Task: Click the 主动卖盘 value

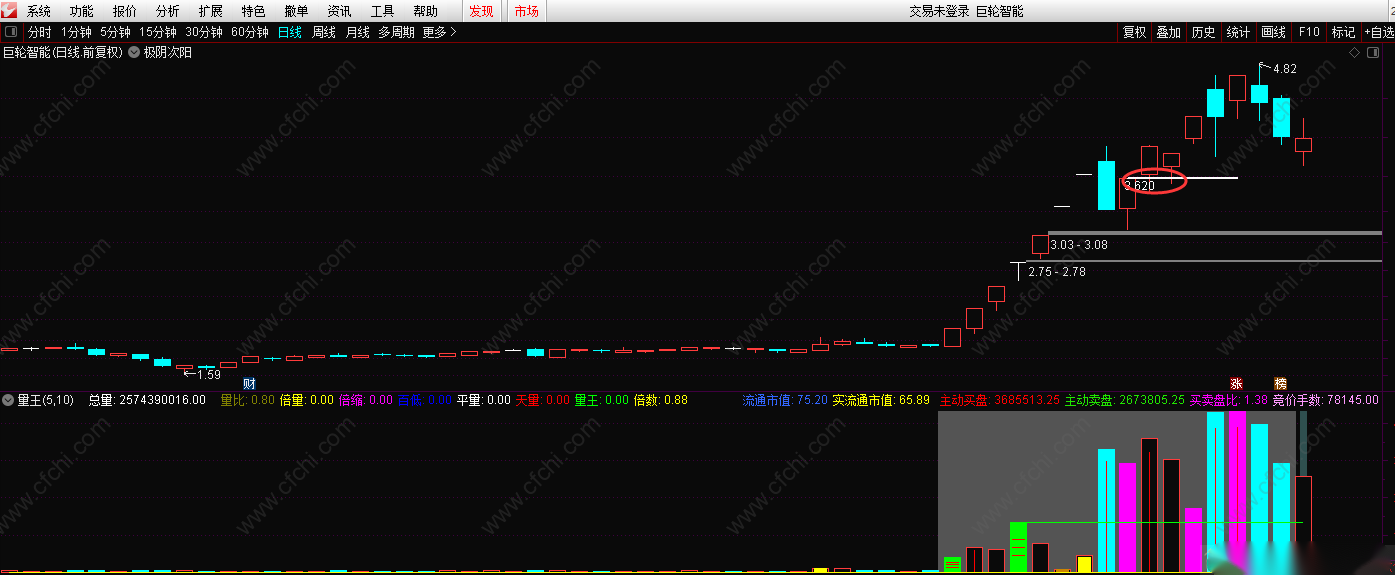Action: 1125,400
